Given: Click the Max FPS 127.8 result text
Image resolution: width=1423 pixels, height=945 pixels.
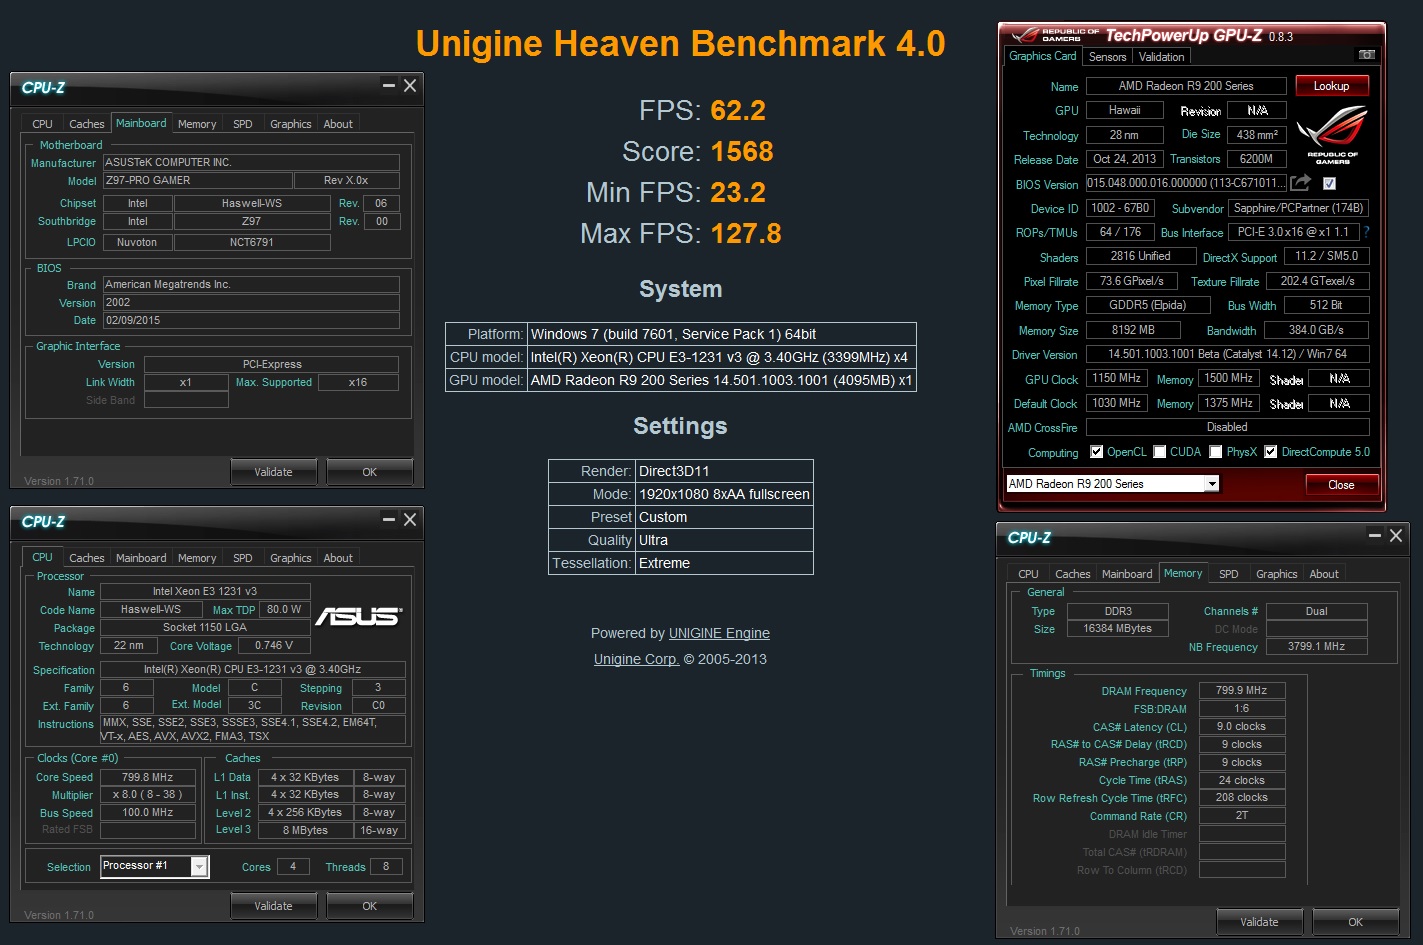Looking at the screenshot, I should tap(681, 234).
